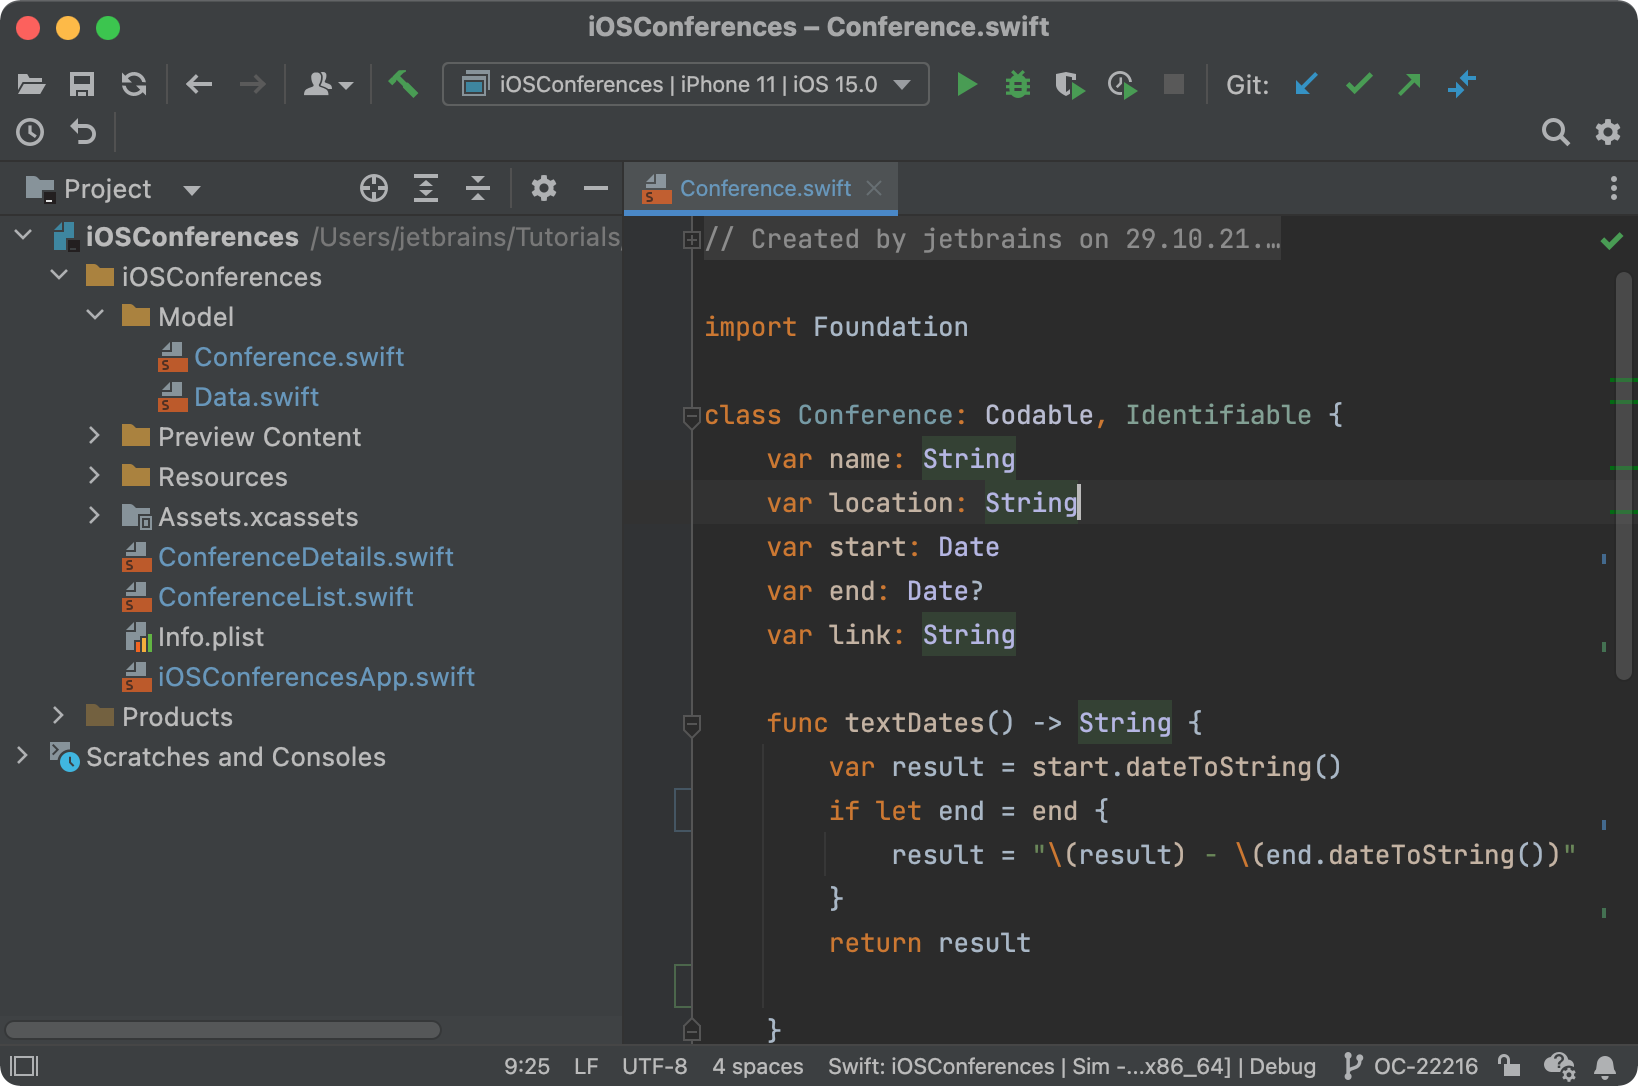Viewport: 1638px width, 1086px height.
Task: Open the user account dropdown icon
Action: 328,84
